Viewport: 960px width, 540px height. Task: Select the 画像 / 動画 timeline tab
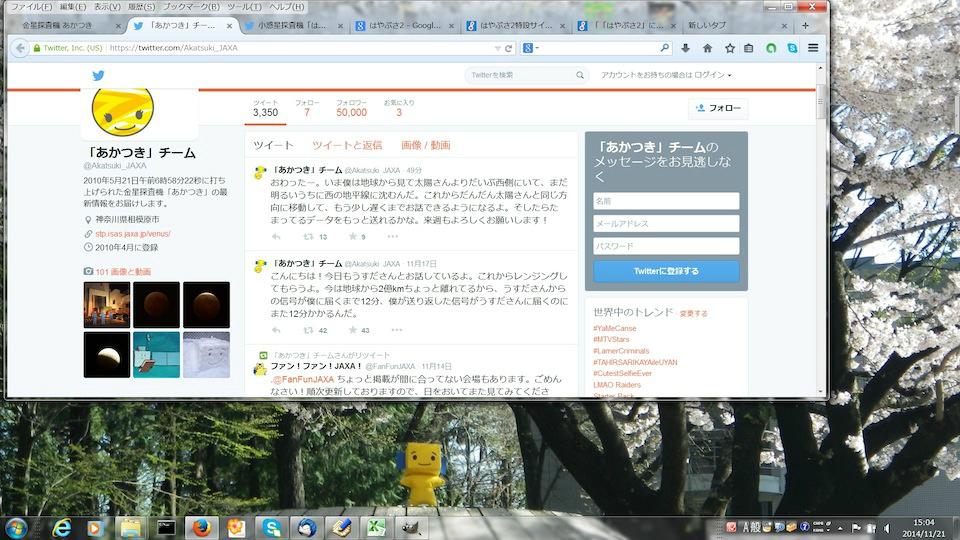tap(426, 145)
